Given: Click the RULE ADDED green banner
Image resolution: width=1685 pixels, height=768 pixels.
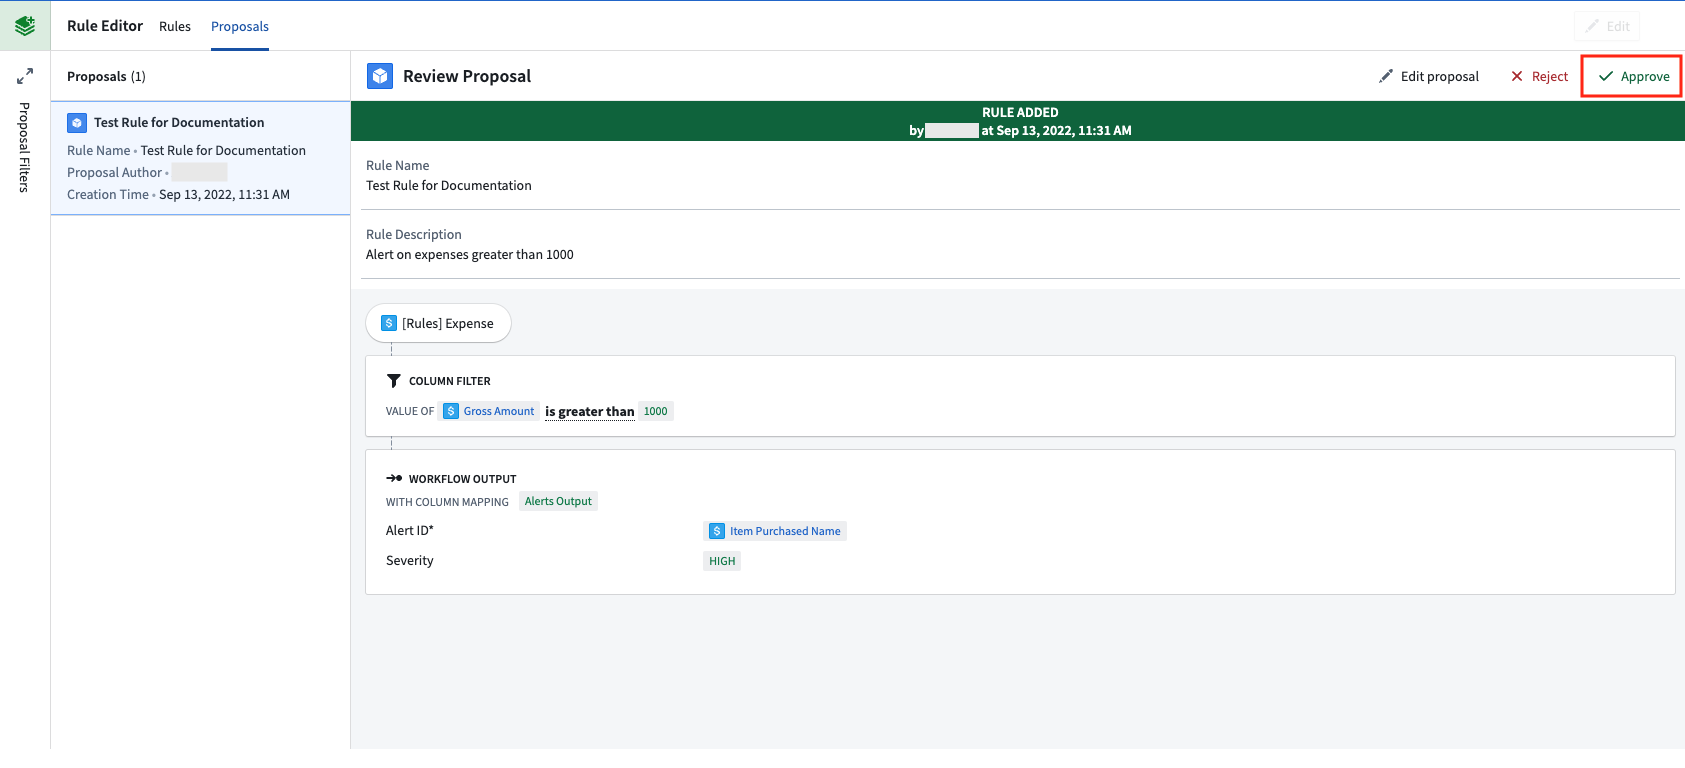Looking at the screenshot, I should [1018, 121].
